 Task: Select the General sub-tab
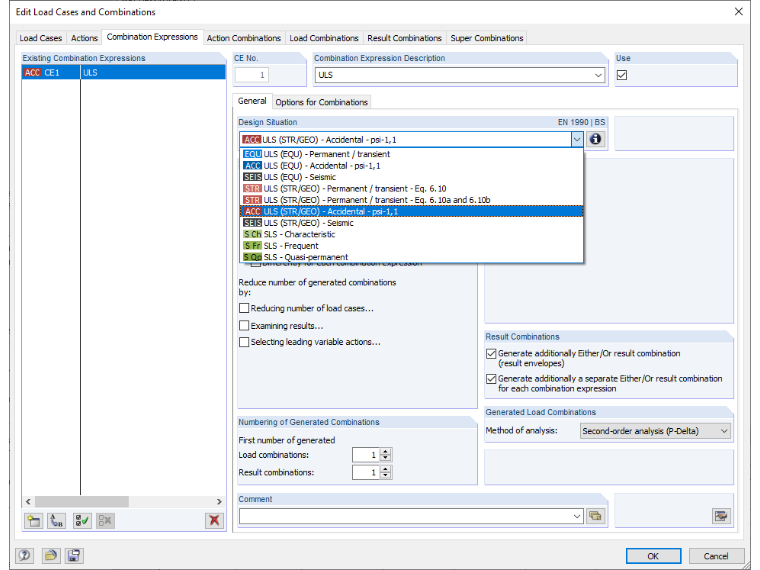tap(252, 101)
